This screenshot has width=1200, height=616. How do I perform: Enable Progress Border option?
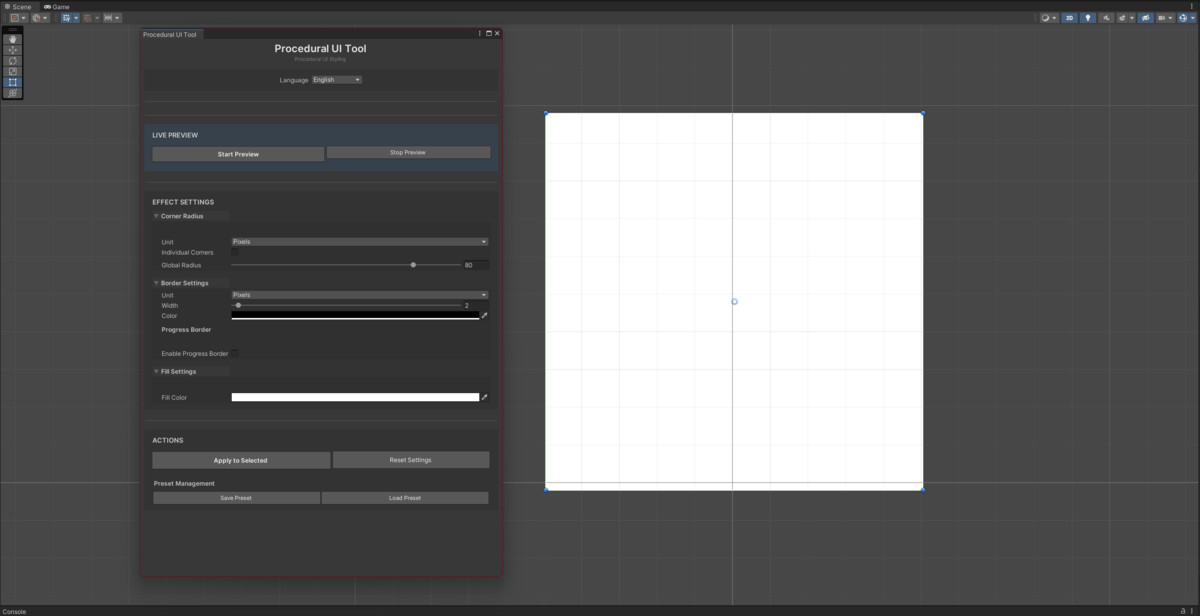234,353
